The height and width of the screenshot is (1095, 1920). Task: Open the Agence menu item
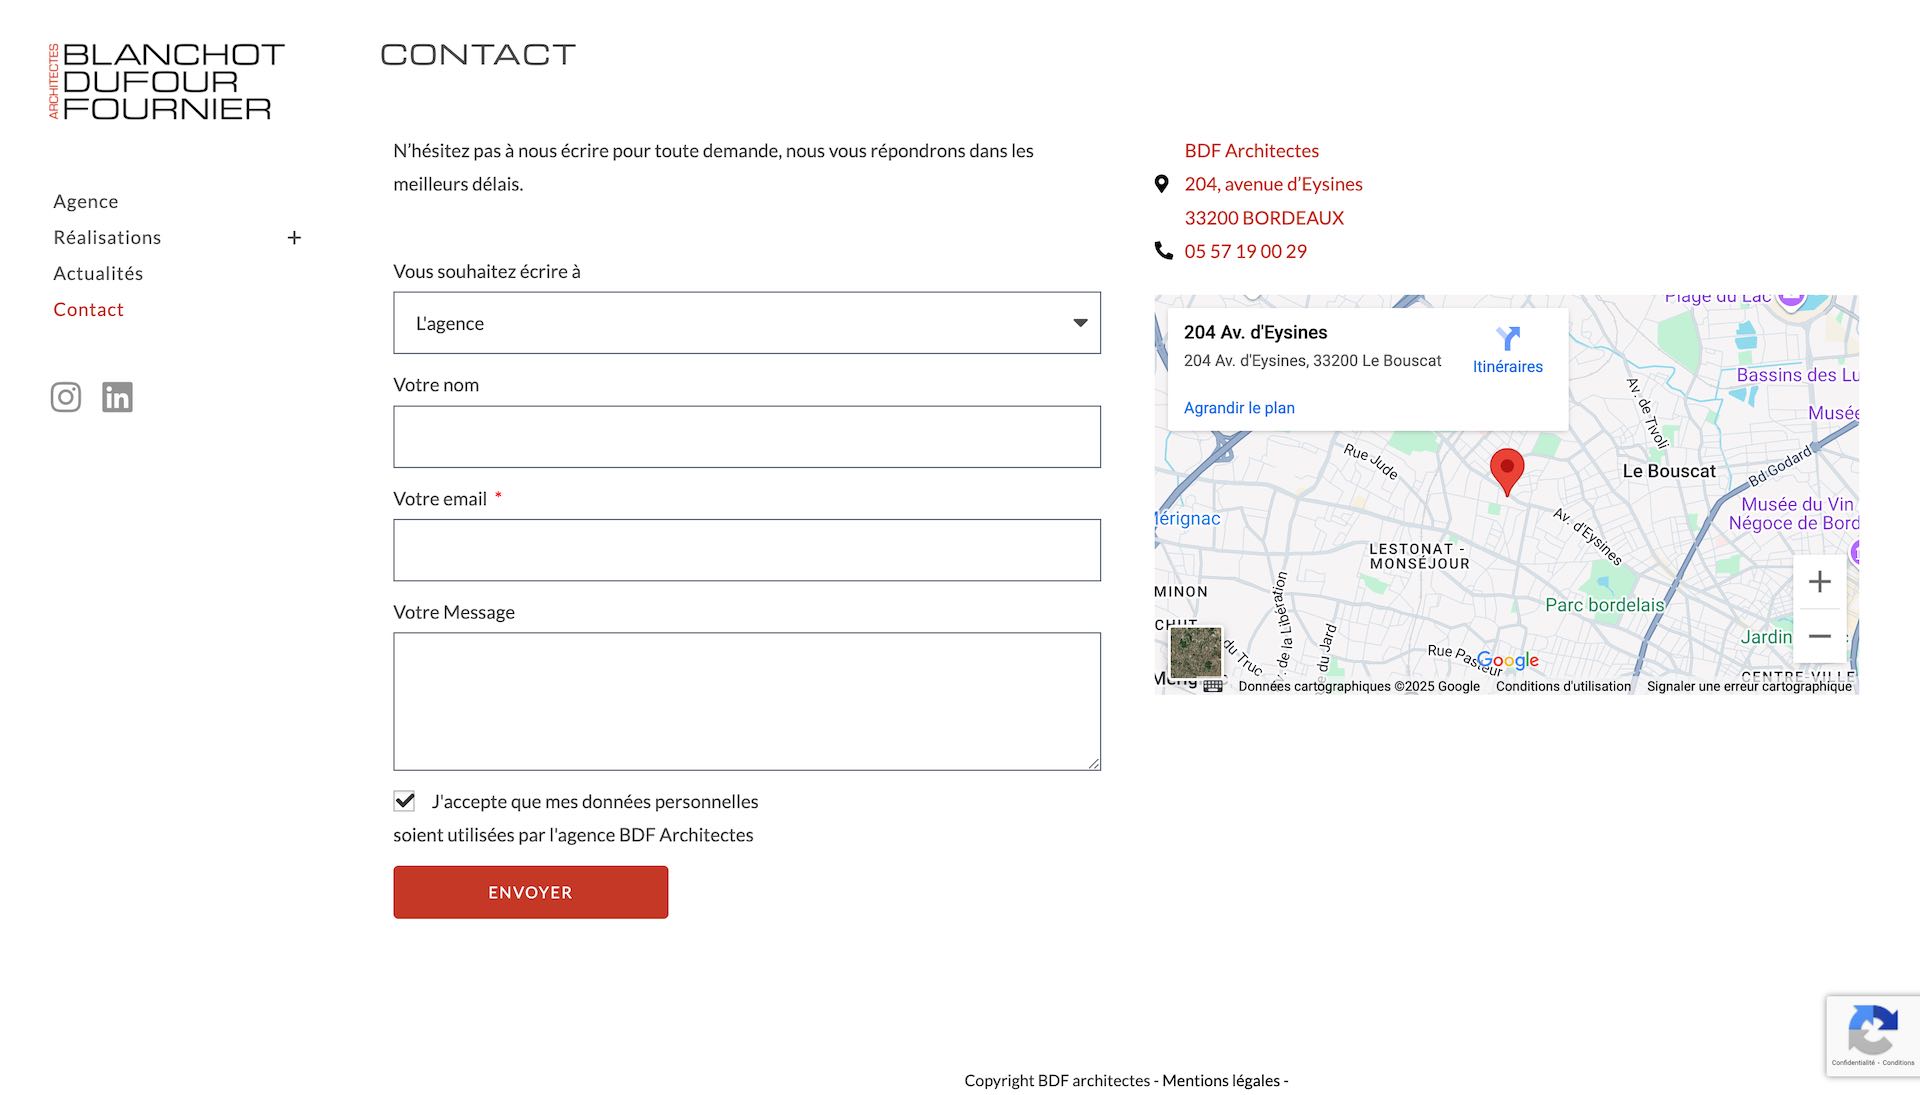86,202
